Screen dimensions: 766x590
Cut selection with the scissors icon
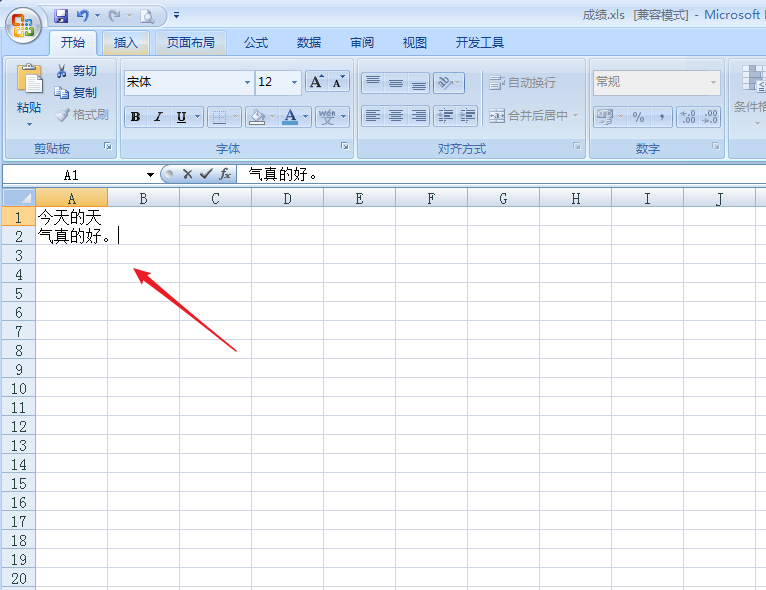(x=61, y=71)
